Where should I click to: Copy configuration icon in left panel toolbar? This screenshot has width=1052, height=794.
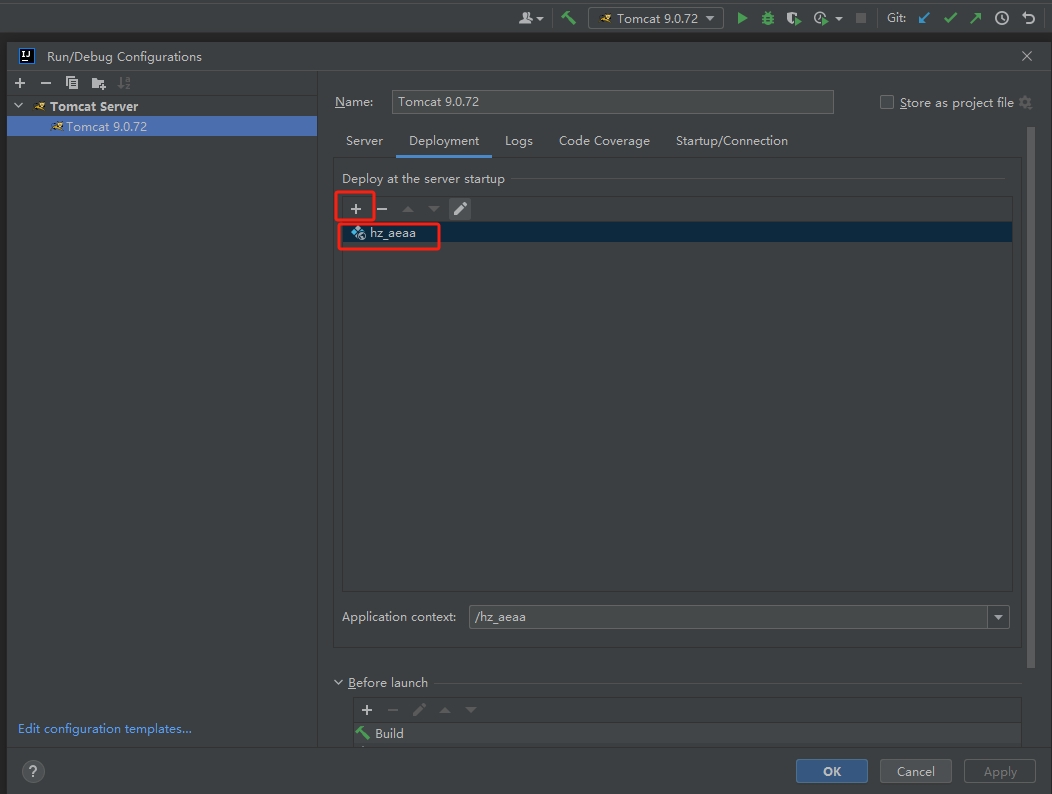point(72,83)
